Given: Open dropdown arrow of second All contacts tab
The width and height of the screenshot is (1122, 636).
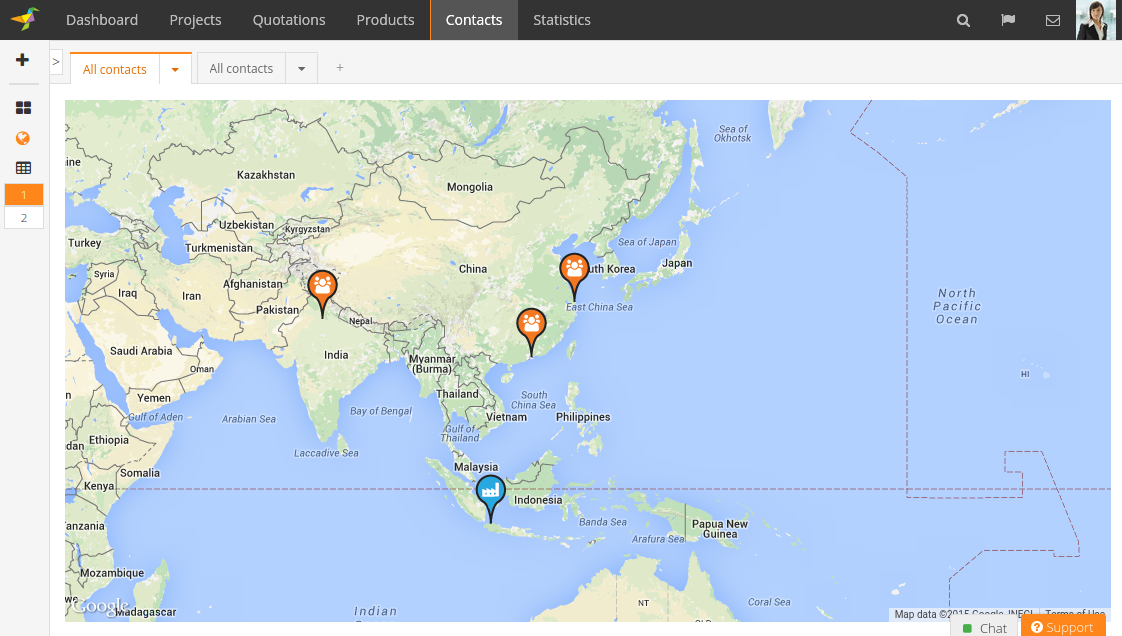Looking at the screenshot, I should (301, 69).
